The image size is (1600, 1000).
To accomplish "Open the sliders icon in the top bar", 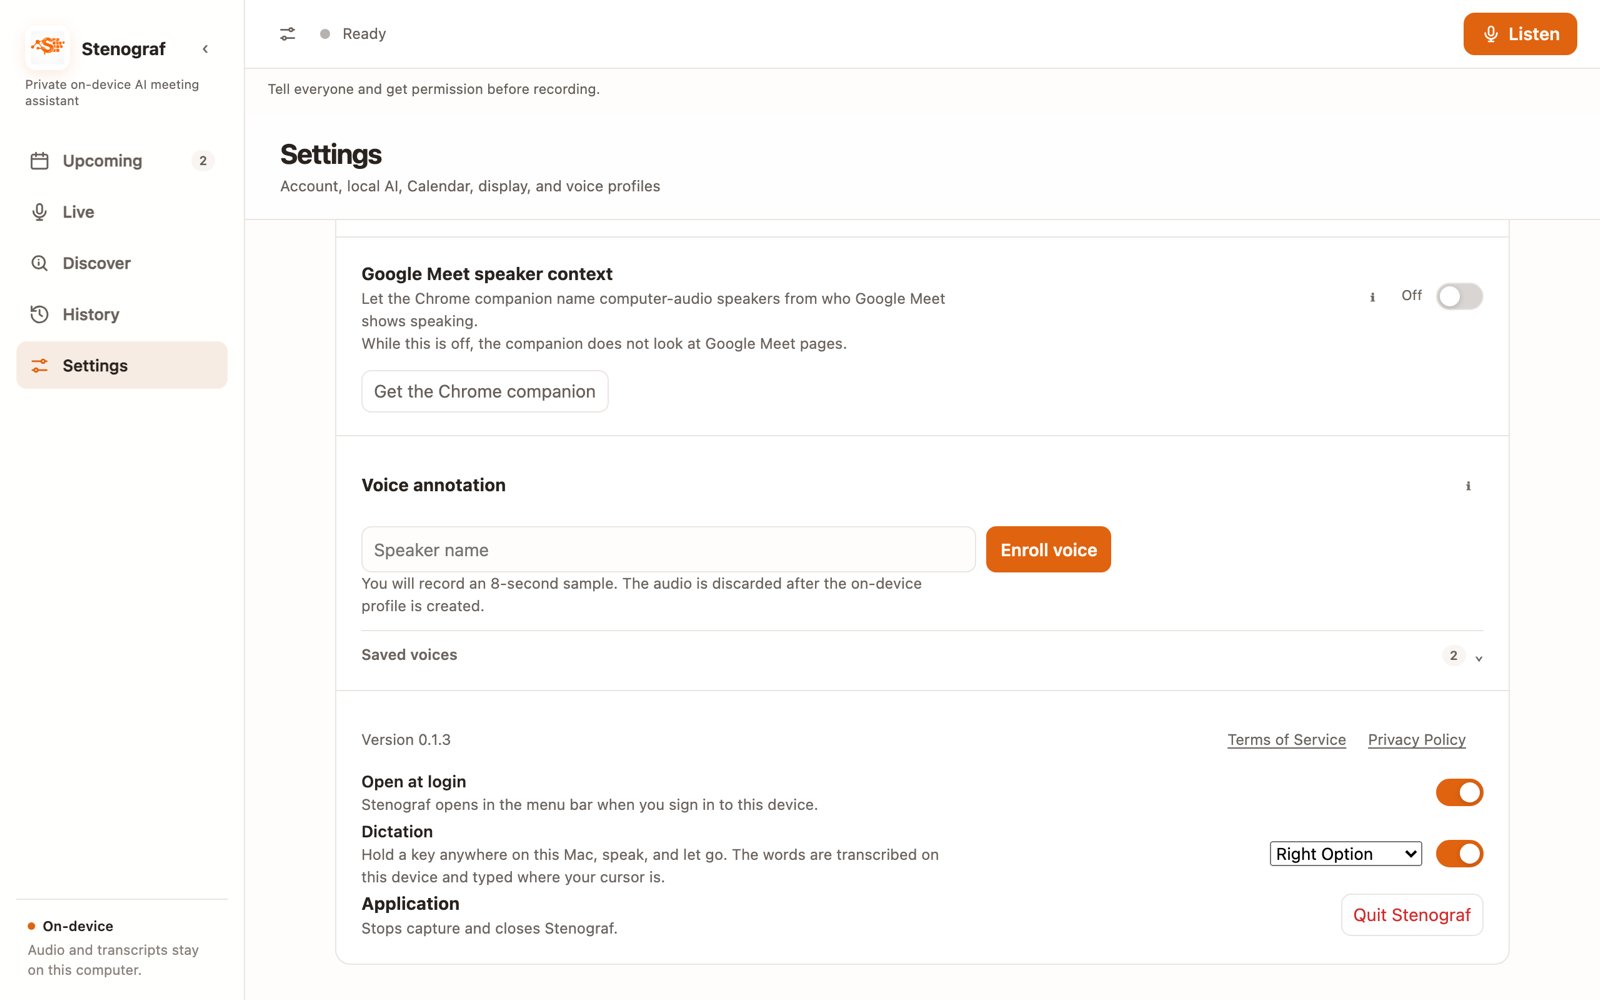I will point(288,34).
